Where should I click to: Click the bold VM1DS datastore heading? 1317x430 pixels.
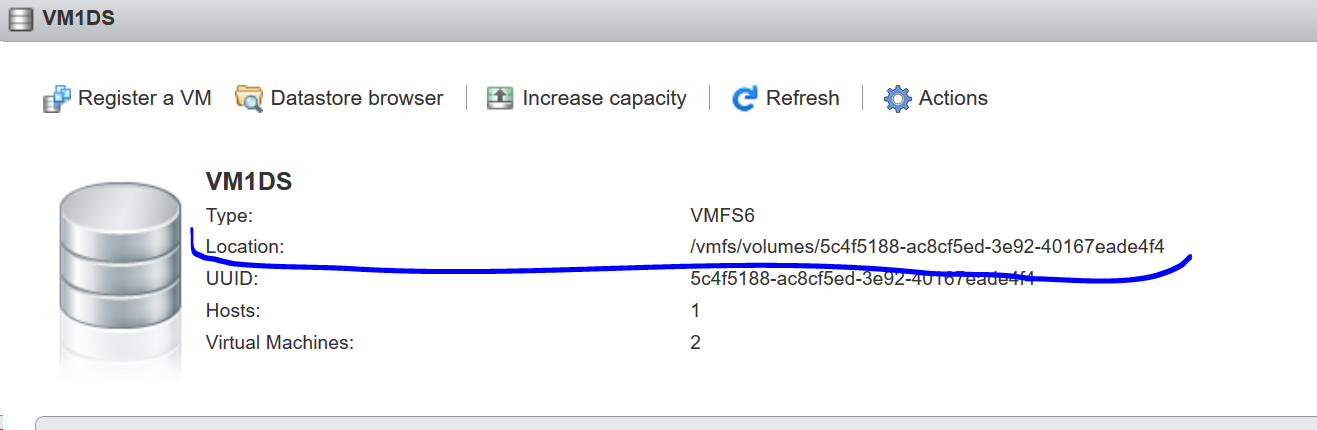(x=248, y=181)
